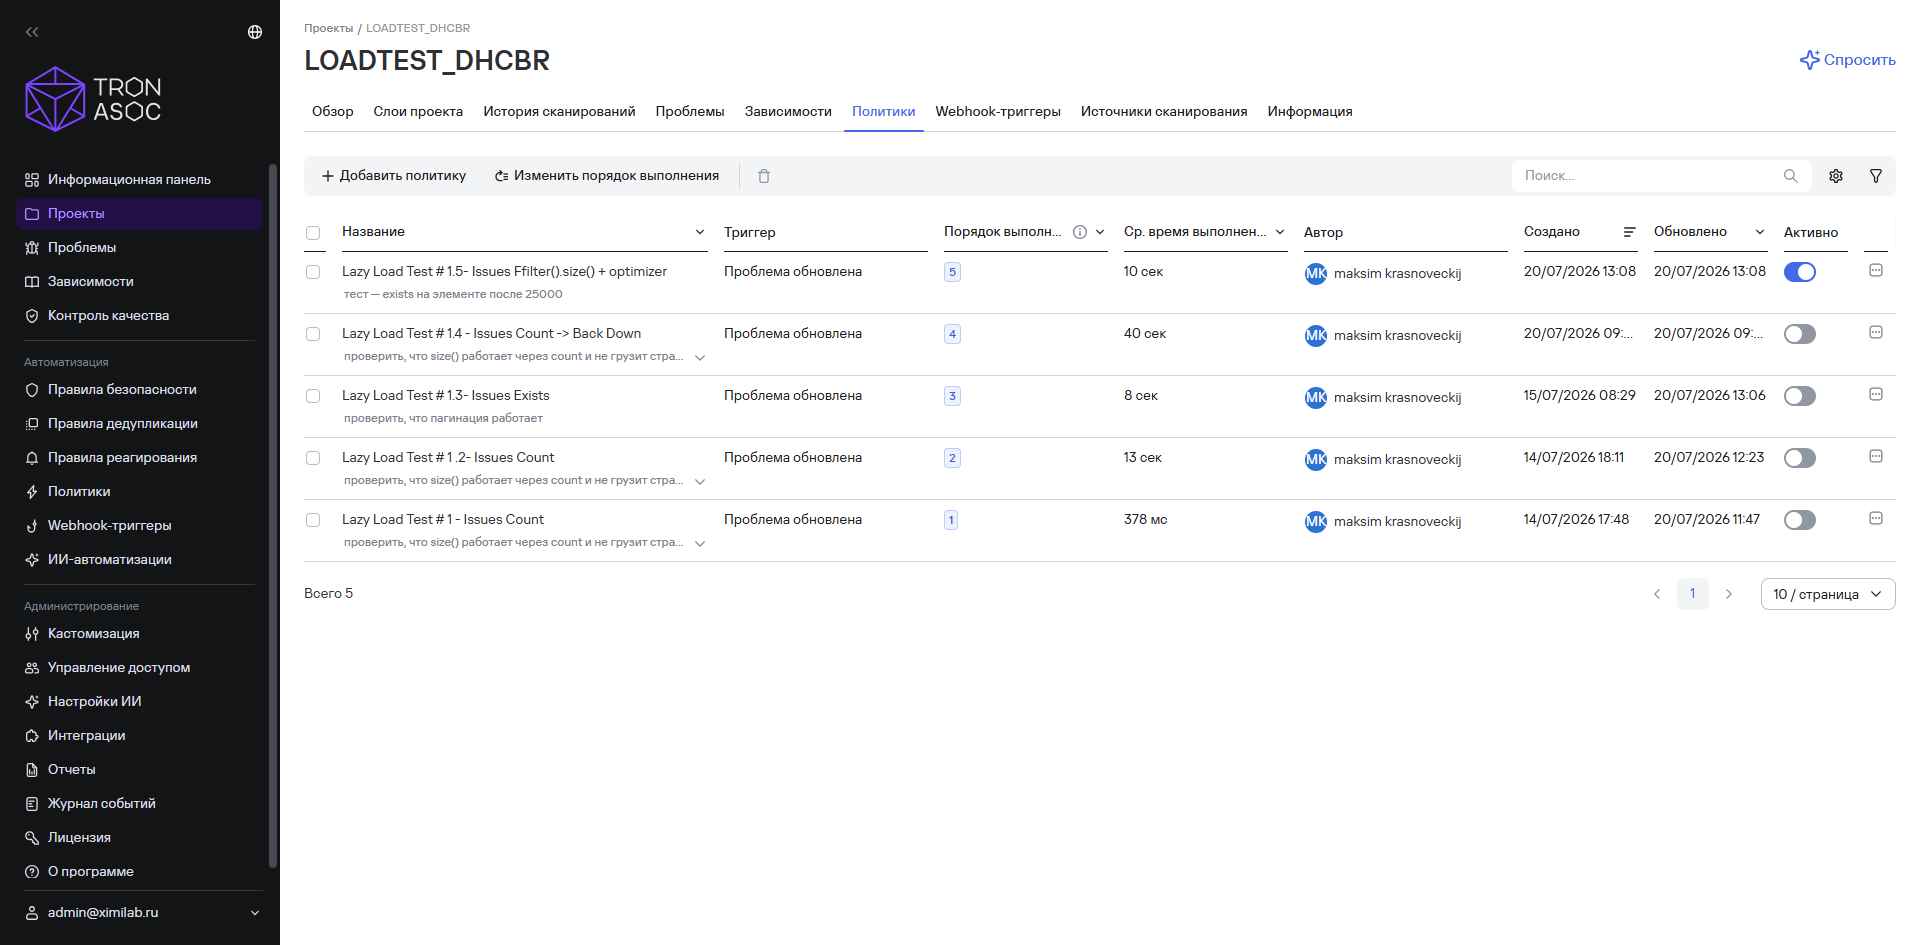Collapse the sidebar with the double-chevron icon
Screen dimensions: 1920x945
(x=32, y=32)
